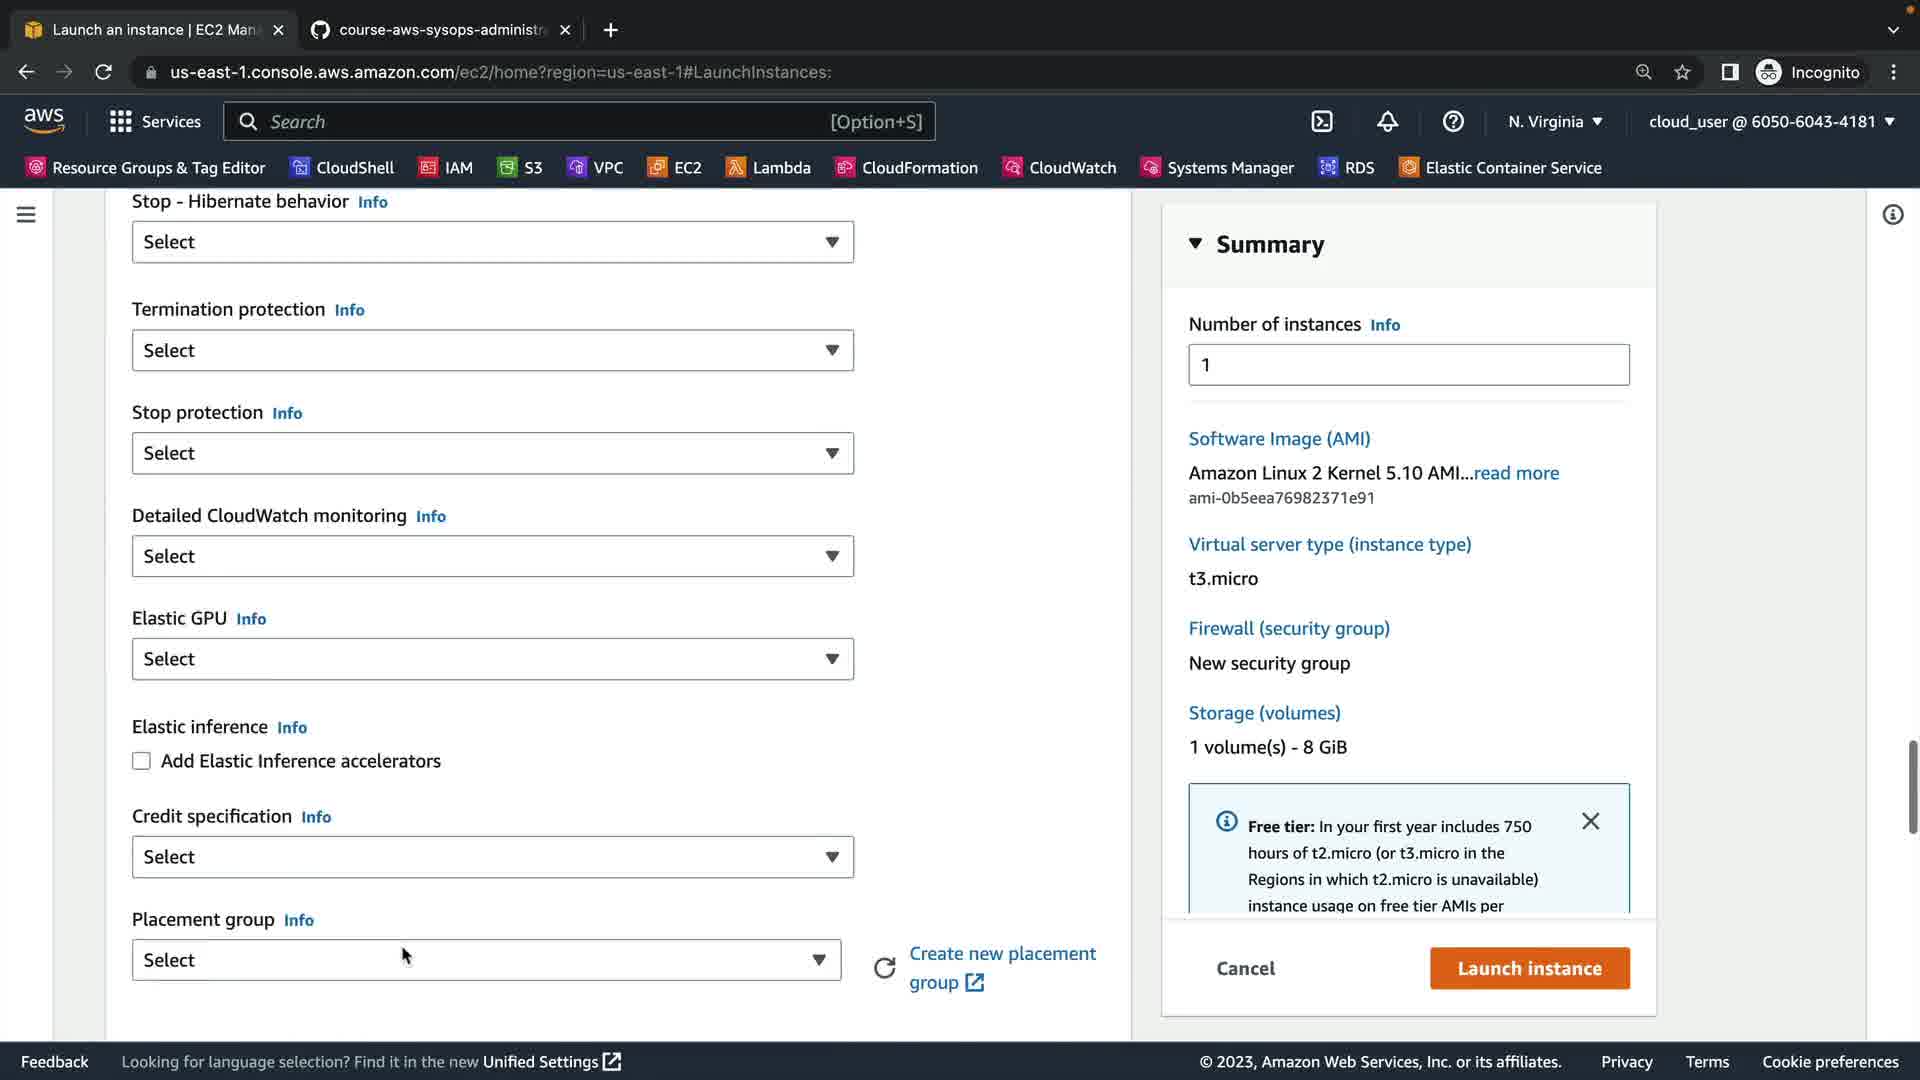Viewport: 1920px width, 1080px height.
Task: Collapse the Summary panel triangle
Action: click(x=1195, y=243)
